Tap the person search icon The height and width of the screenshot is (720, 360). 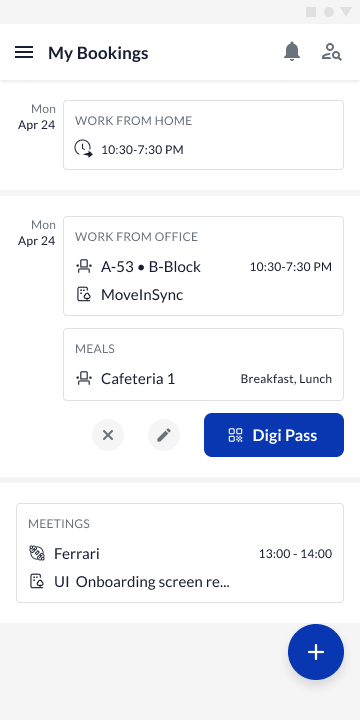coord(331,52)
